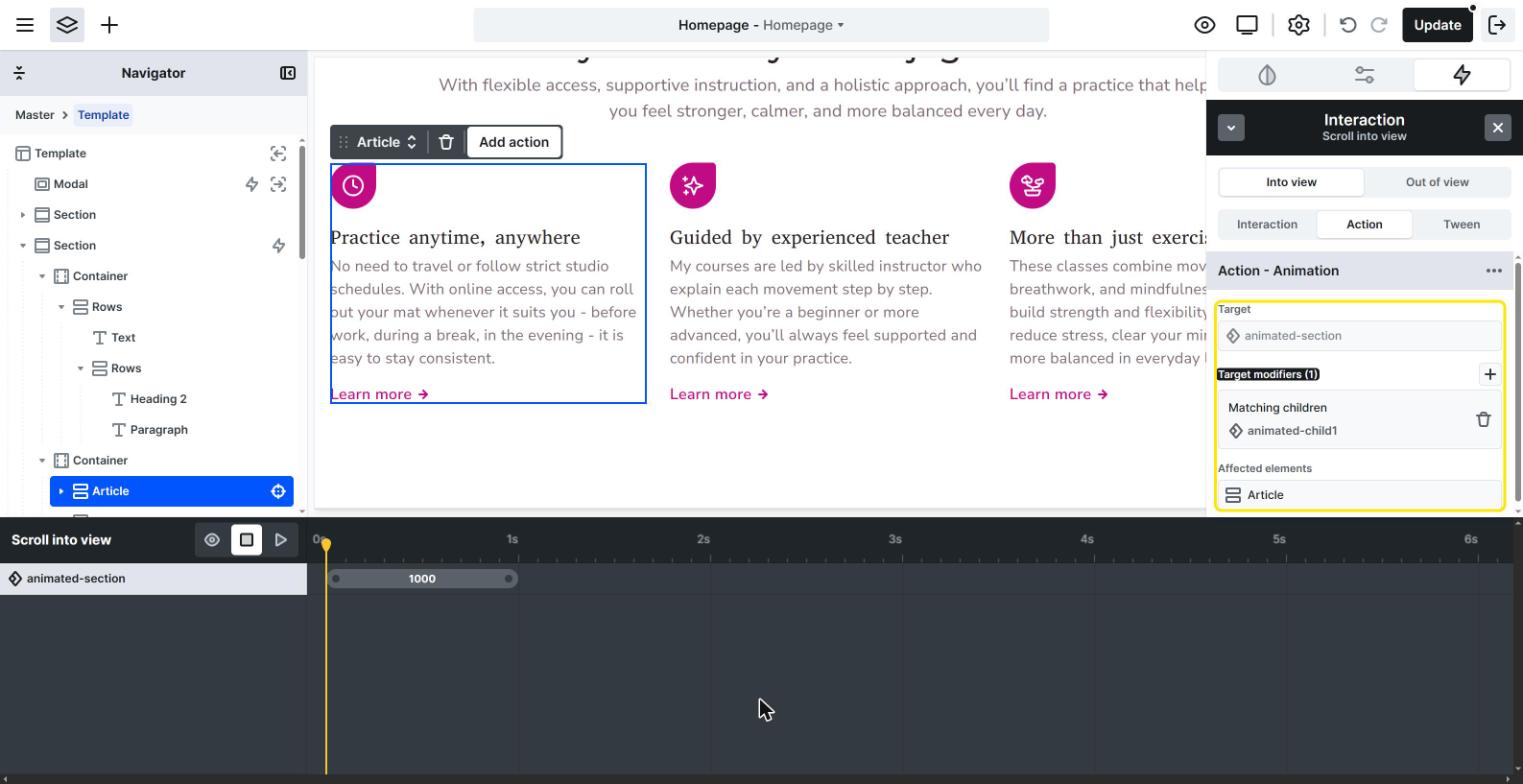Open the Homepage page selector dropdown

click(x=761, y=25)
